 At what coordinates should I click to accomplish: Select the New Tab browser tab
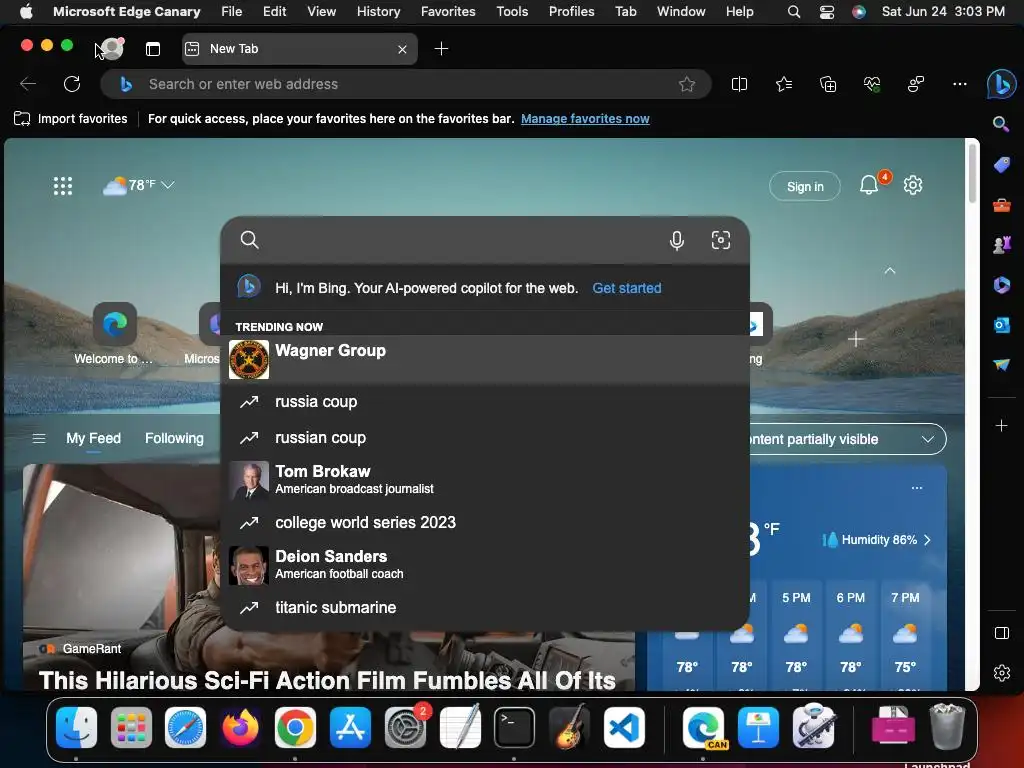(299, 49)
